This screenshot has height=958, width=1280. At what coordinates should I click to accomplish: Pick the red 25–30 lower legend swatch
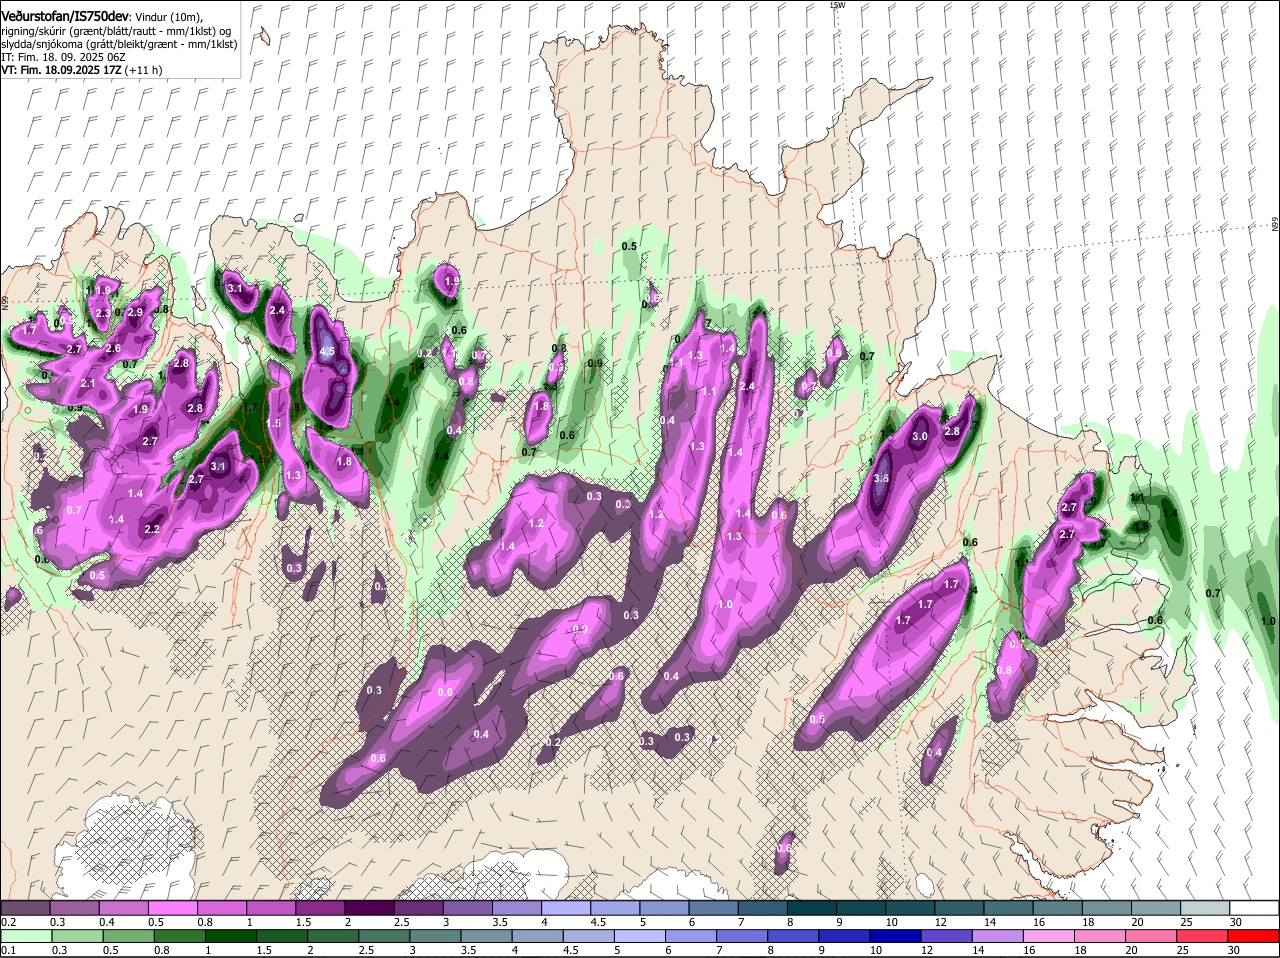coord(1201,937)
